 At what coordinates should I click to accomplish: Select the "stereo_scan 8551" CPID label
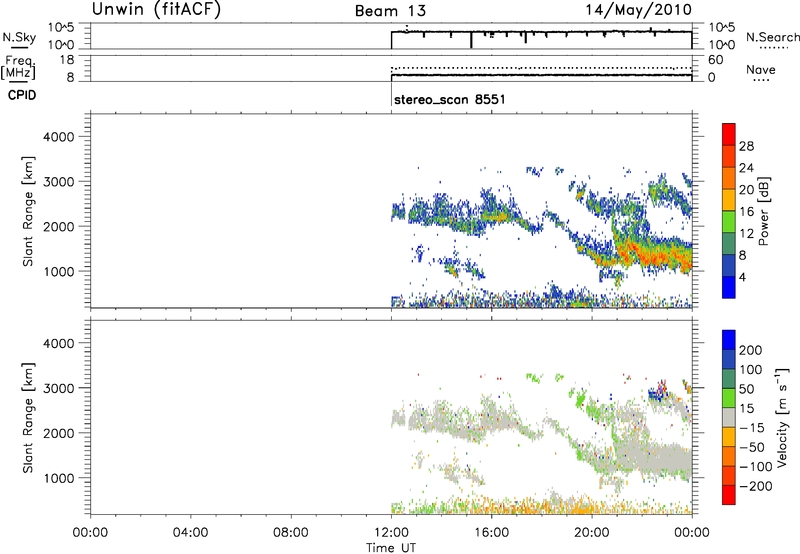449,99
